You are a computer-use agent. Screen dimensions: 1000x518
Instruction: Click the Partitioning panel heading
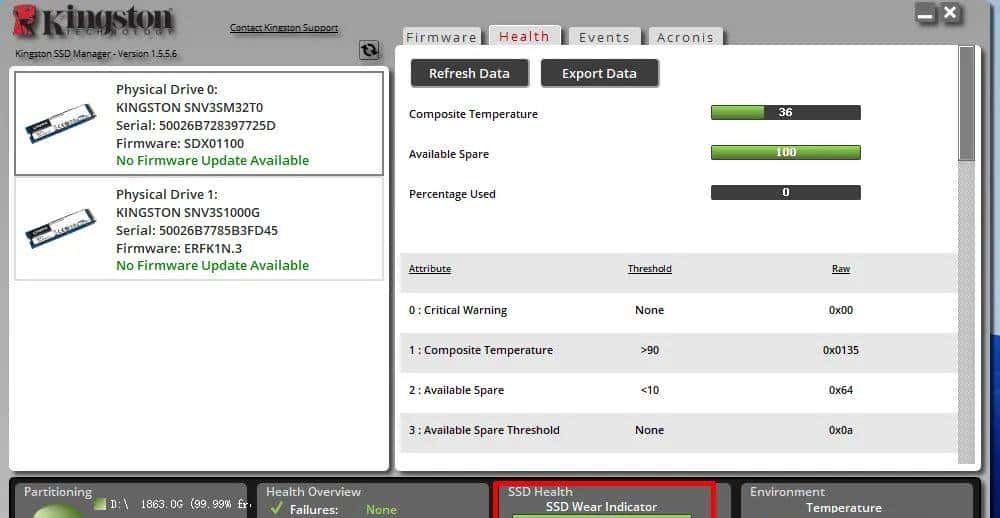click(x=58, y=492)
